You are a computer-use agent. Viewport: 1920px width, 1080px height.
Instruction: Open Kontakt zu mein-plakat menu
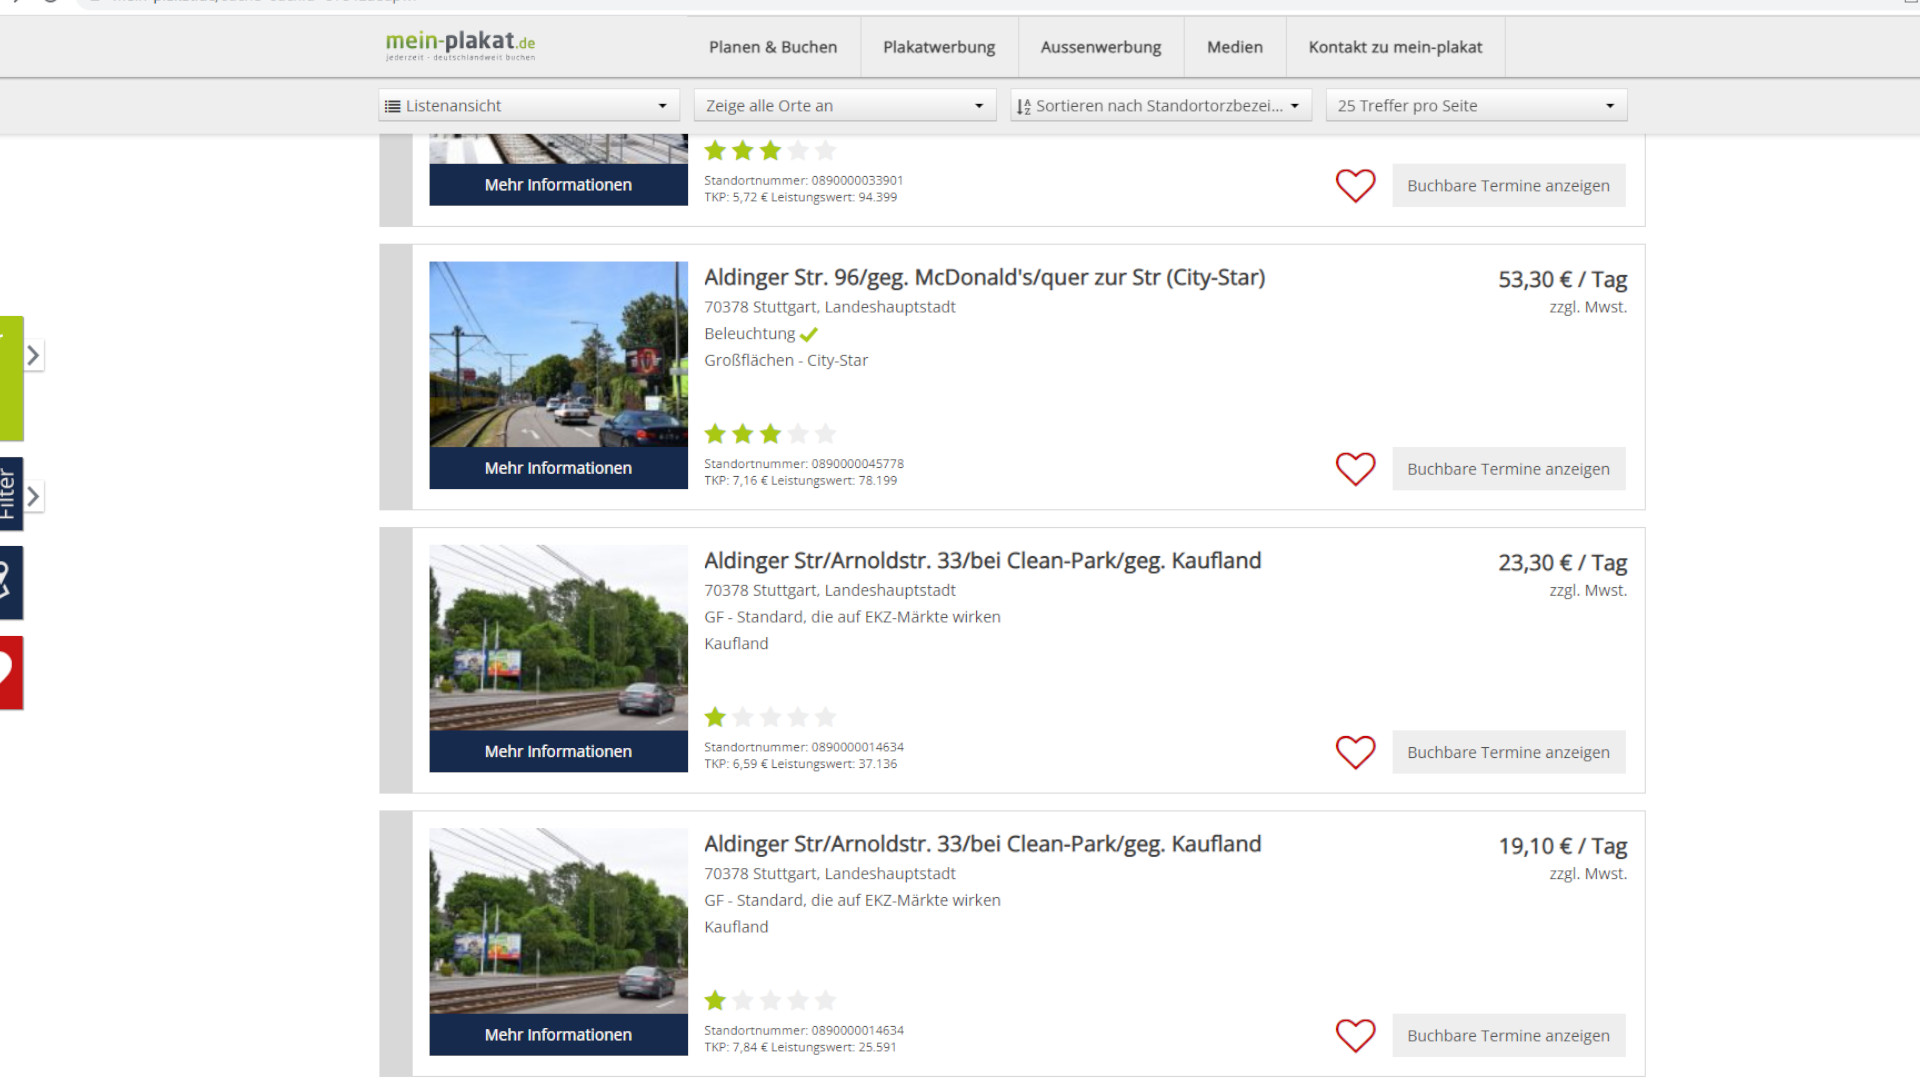[x=1395, y=47]
